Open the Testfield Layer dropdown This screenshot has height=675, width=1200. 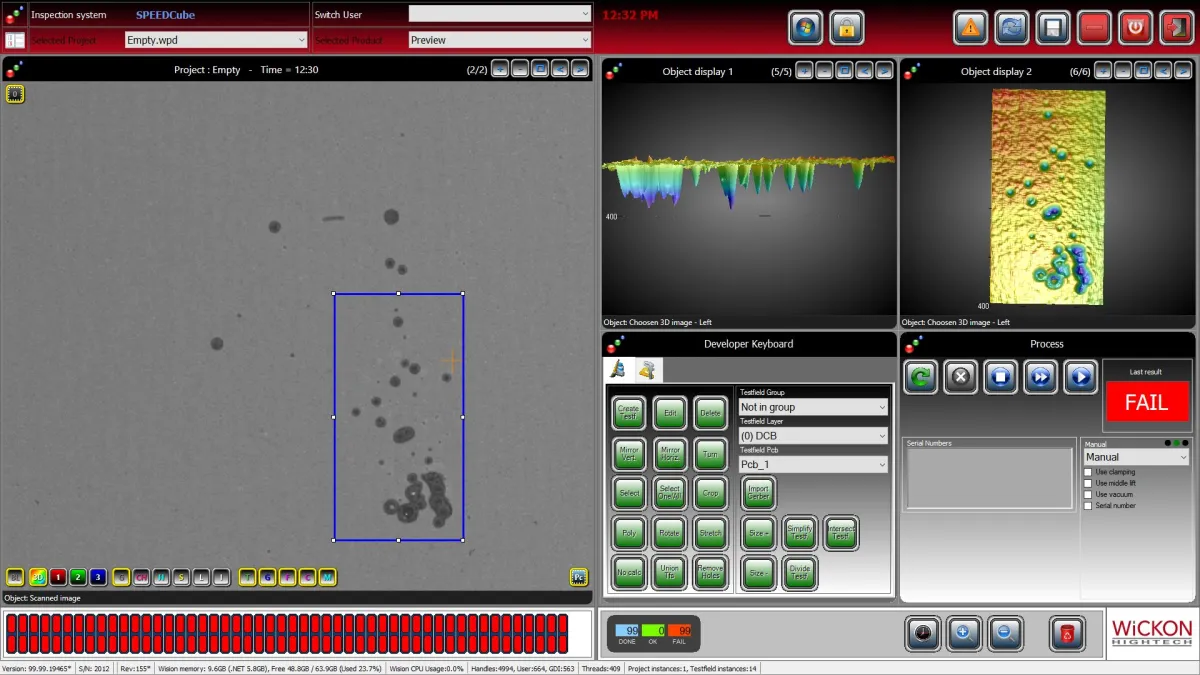813,436
